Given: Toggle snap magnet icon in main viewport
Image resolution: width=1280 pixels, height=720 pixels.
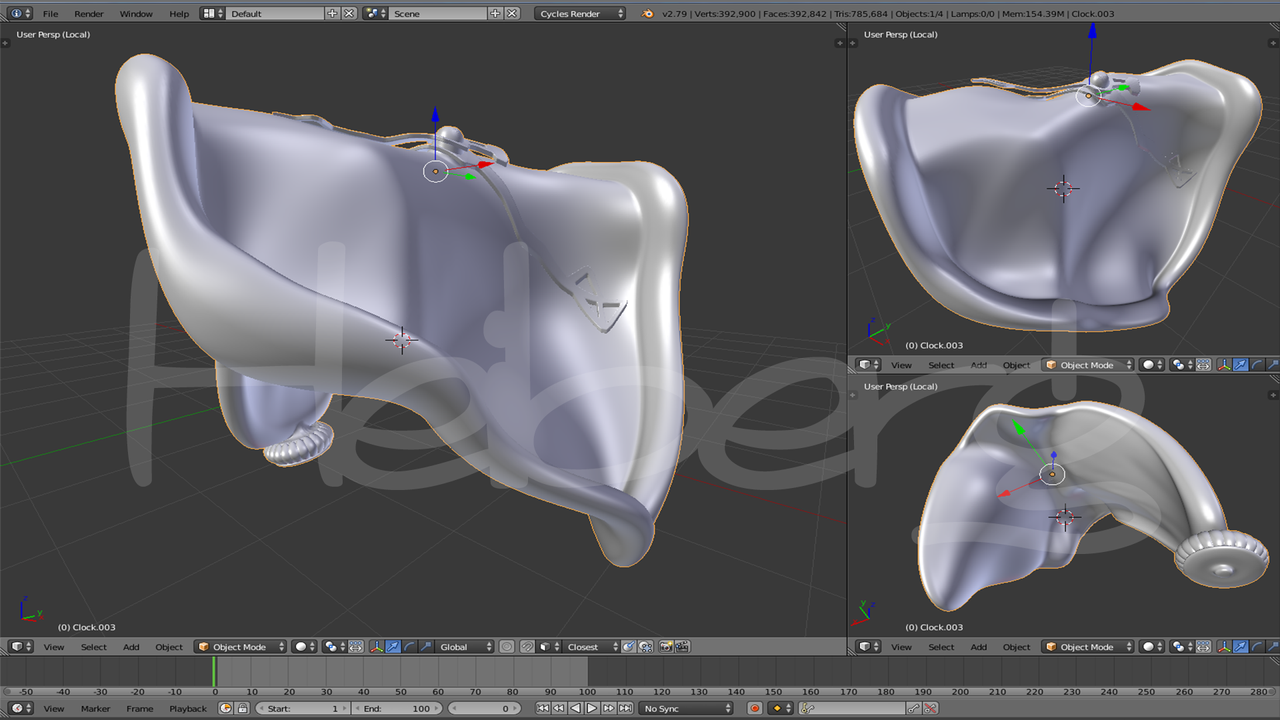Looking at the screenshot, I should 527,647.
